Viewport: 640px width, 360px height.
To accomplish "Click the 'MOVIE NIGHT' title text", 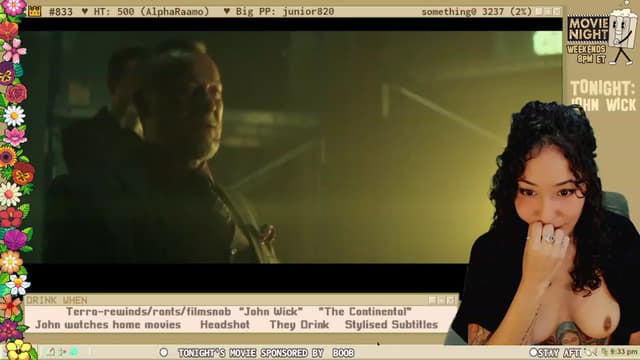I will [588, 29].
